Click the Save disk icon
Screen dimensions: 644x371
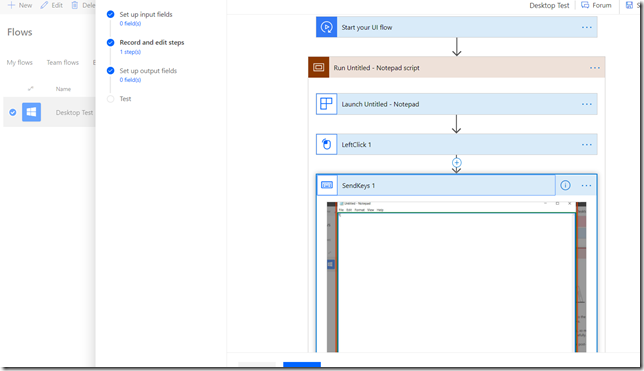pyautogui.click(x=629, y=5)
